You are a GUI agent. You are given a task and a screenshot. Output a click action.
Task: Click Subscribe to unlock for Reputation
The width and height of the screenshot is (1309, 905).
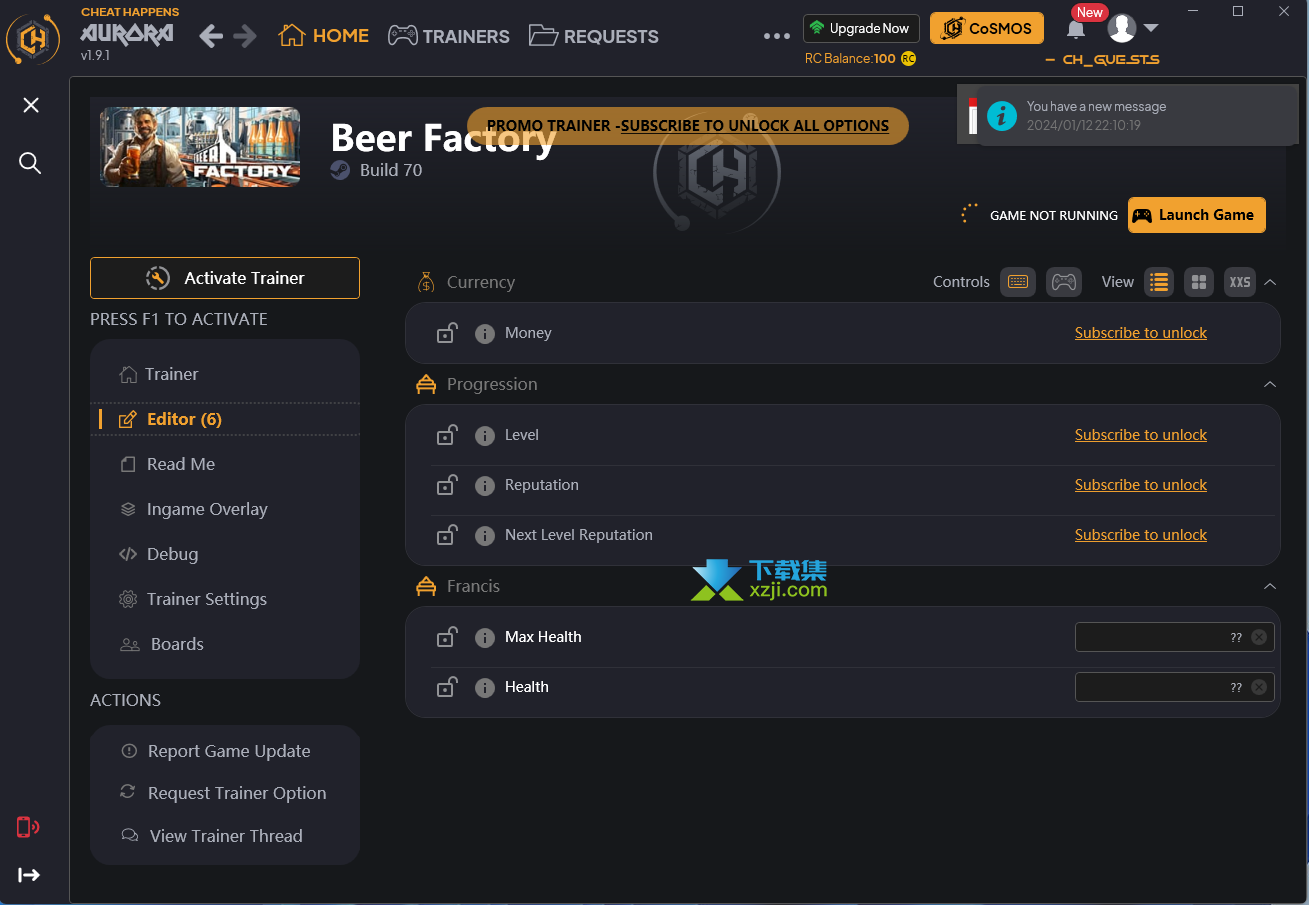click(x=1141, y=485)
